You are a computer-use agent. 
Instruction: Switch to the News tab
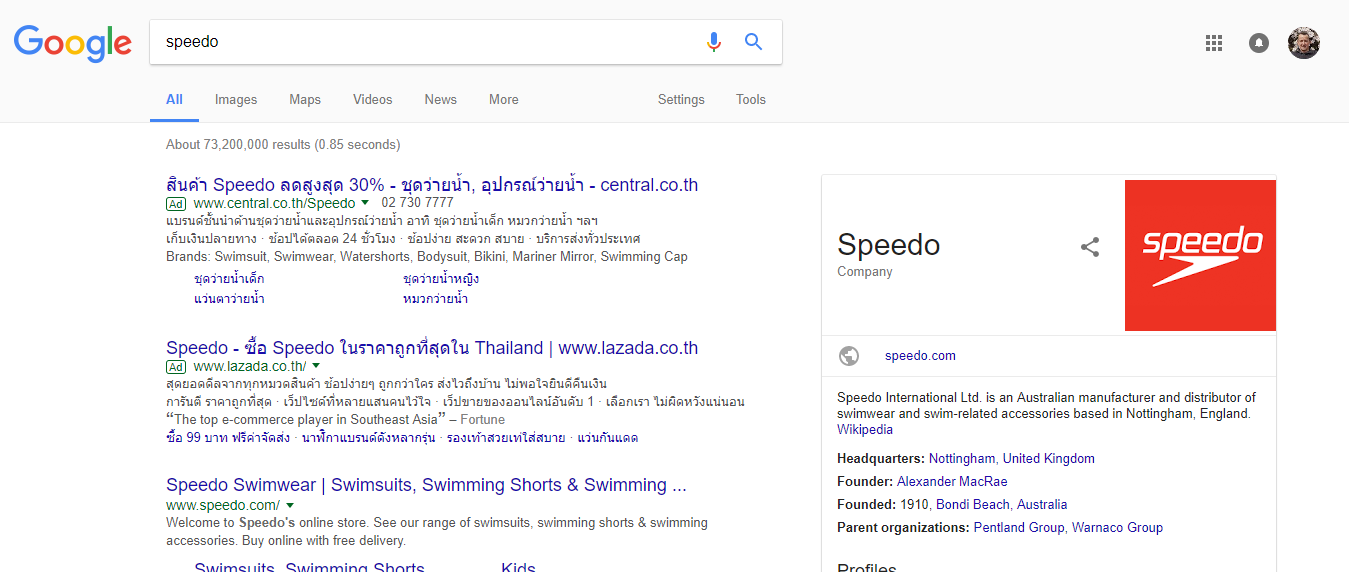(x=440, y=100)
